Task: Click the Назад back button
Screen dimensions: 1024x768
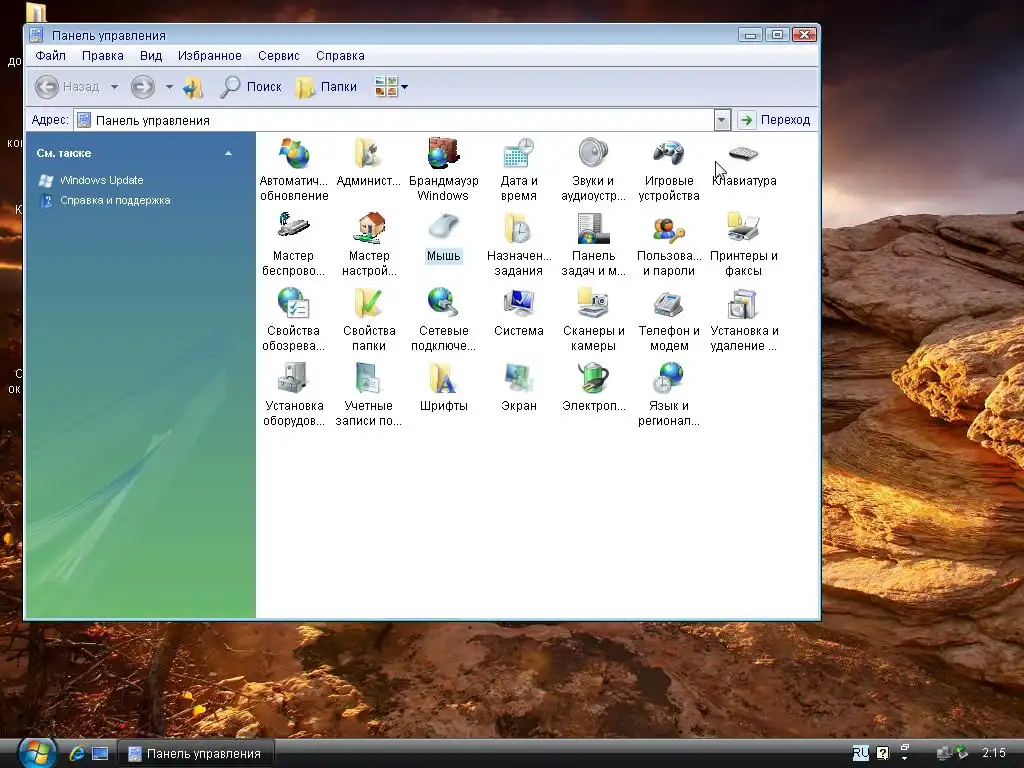Action: (x=67, y=86)
